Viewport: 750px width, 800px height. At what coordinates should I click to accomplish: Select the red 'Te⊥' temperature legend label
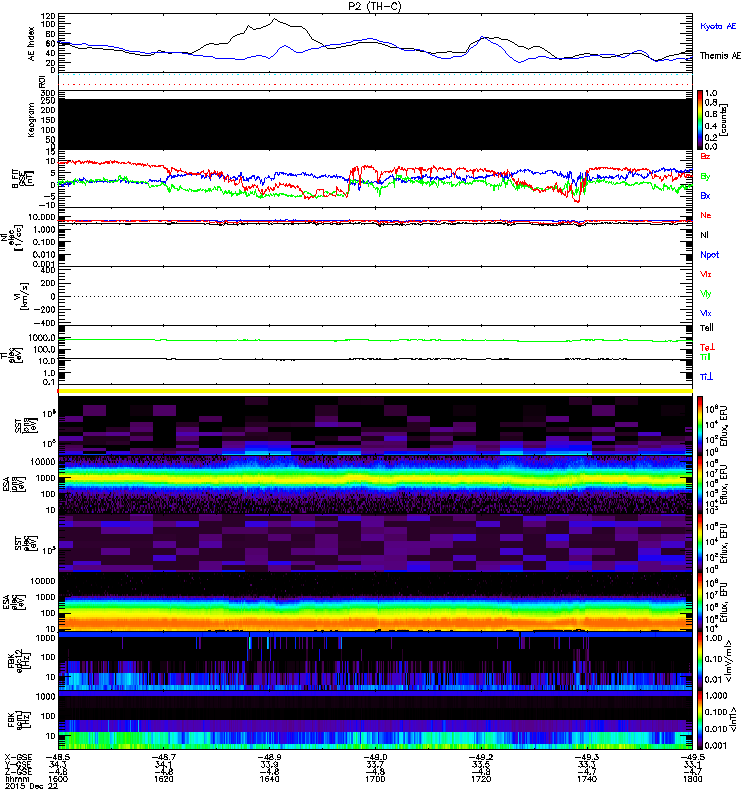tap(707, 347)
